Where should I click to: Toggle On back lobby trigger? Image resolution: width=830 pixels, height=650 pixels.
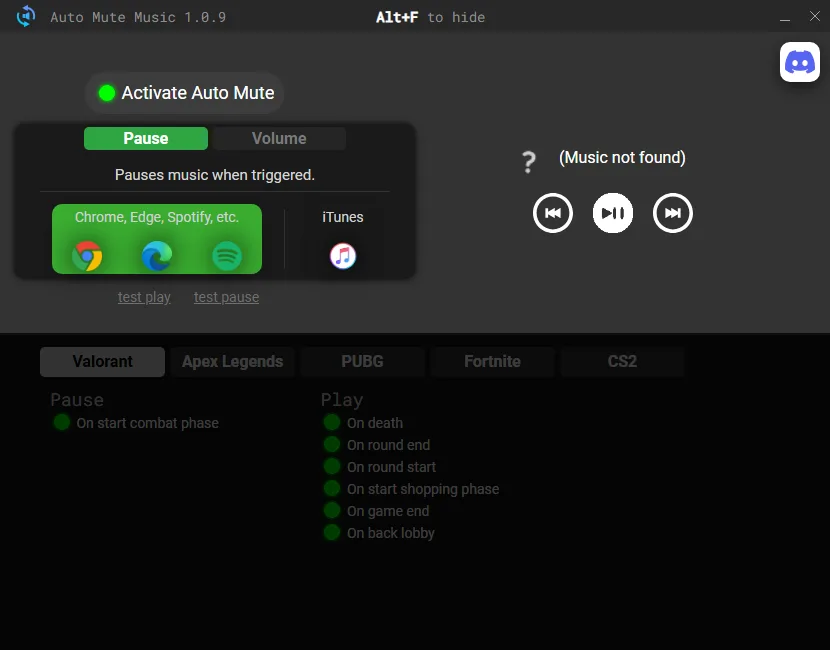click(x=332, y=532)
